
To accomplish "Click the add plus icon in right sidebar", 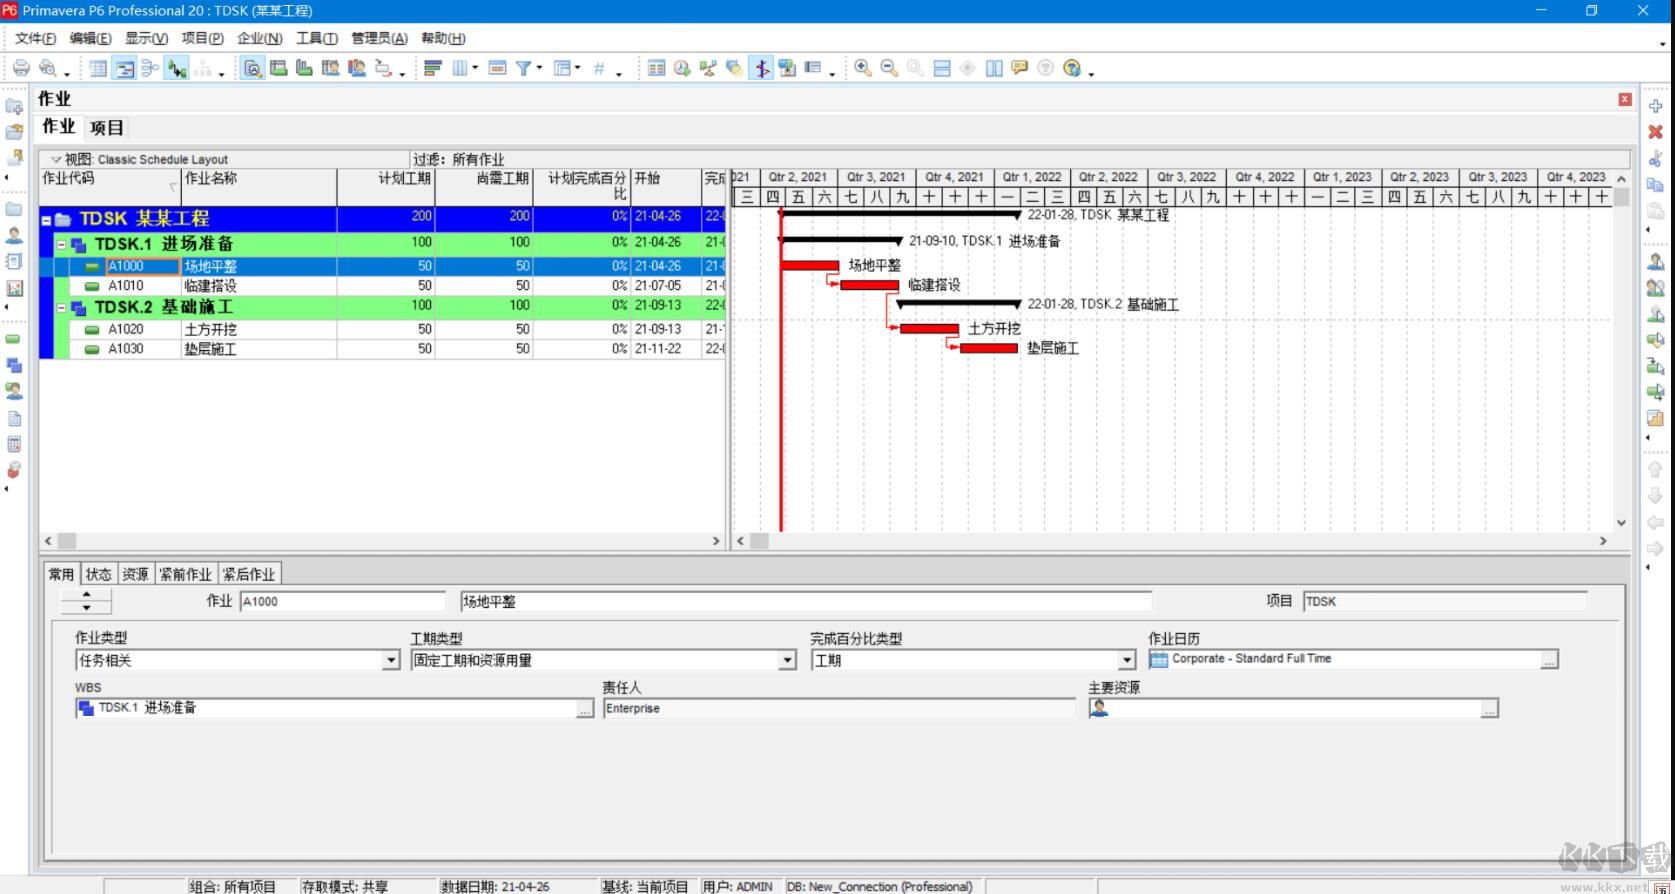I will (x=1655, y=106).
